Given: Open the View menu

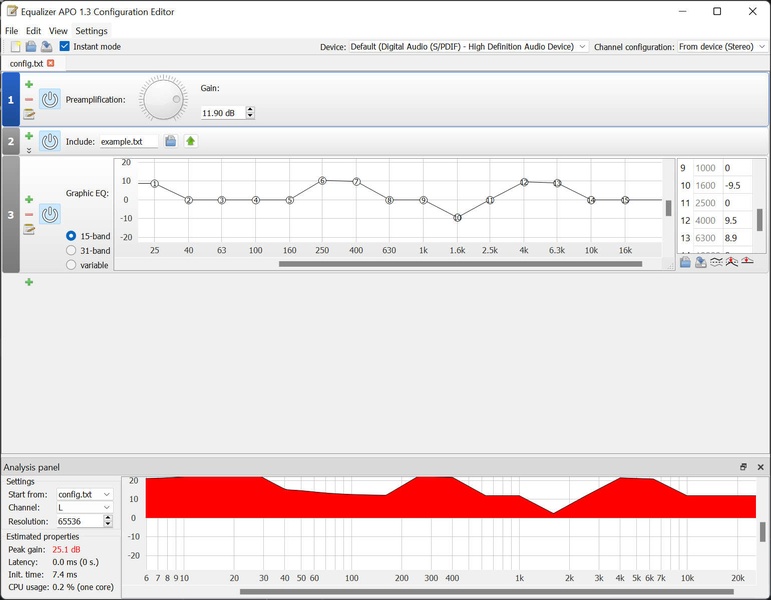Looking at the screenshot, I should (58, 31).
